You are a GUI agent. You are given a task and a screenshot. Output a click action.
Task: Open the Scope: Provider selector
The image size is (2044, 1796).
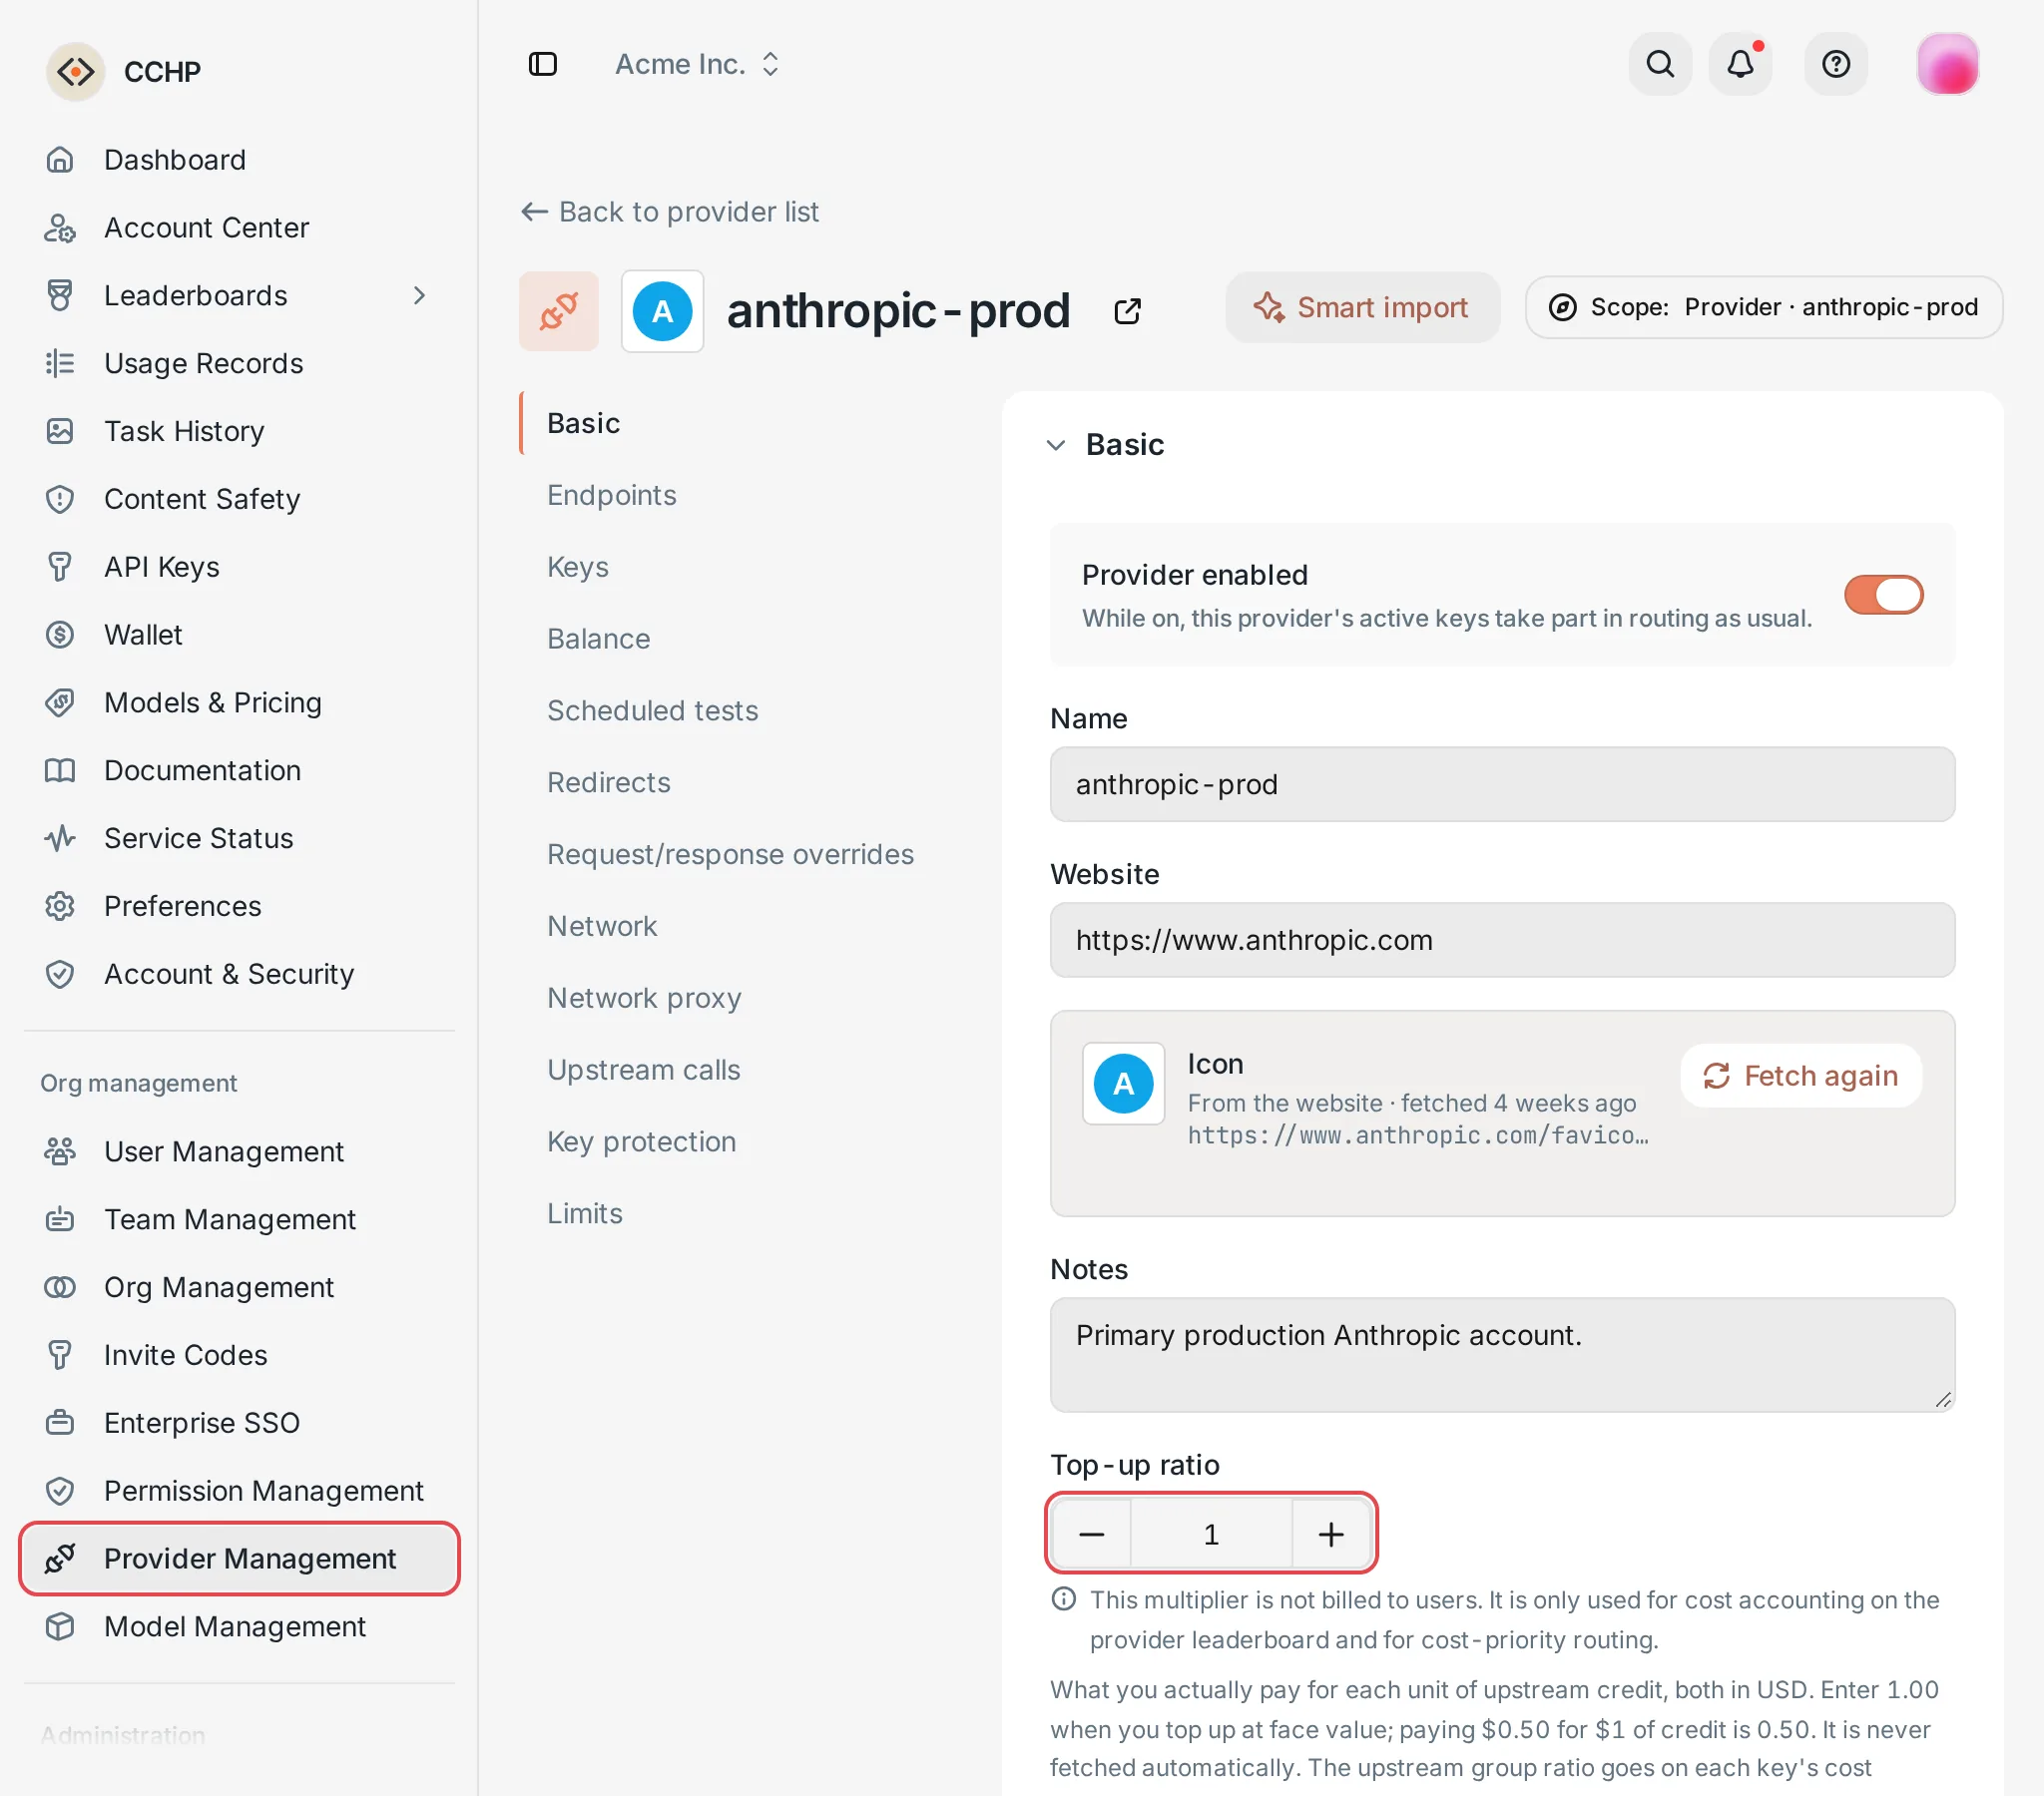click(x=1763, y=307)
